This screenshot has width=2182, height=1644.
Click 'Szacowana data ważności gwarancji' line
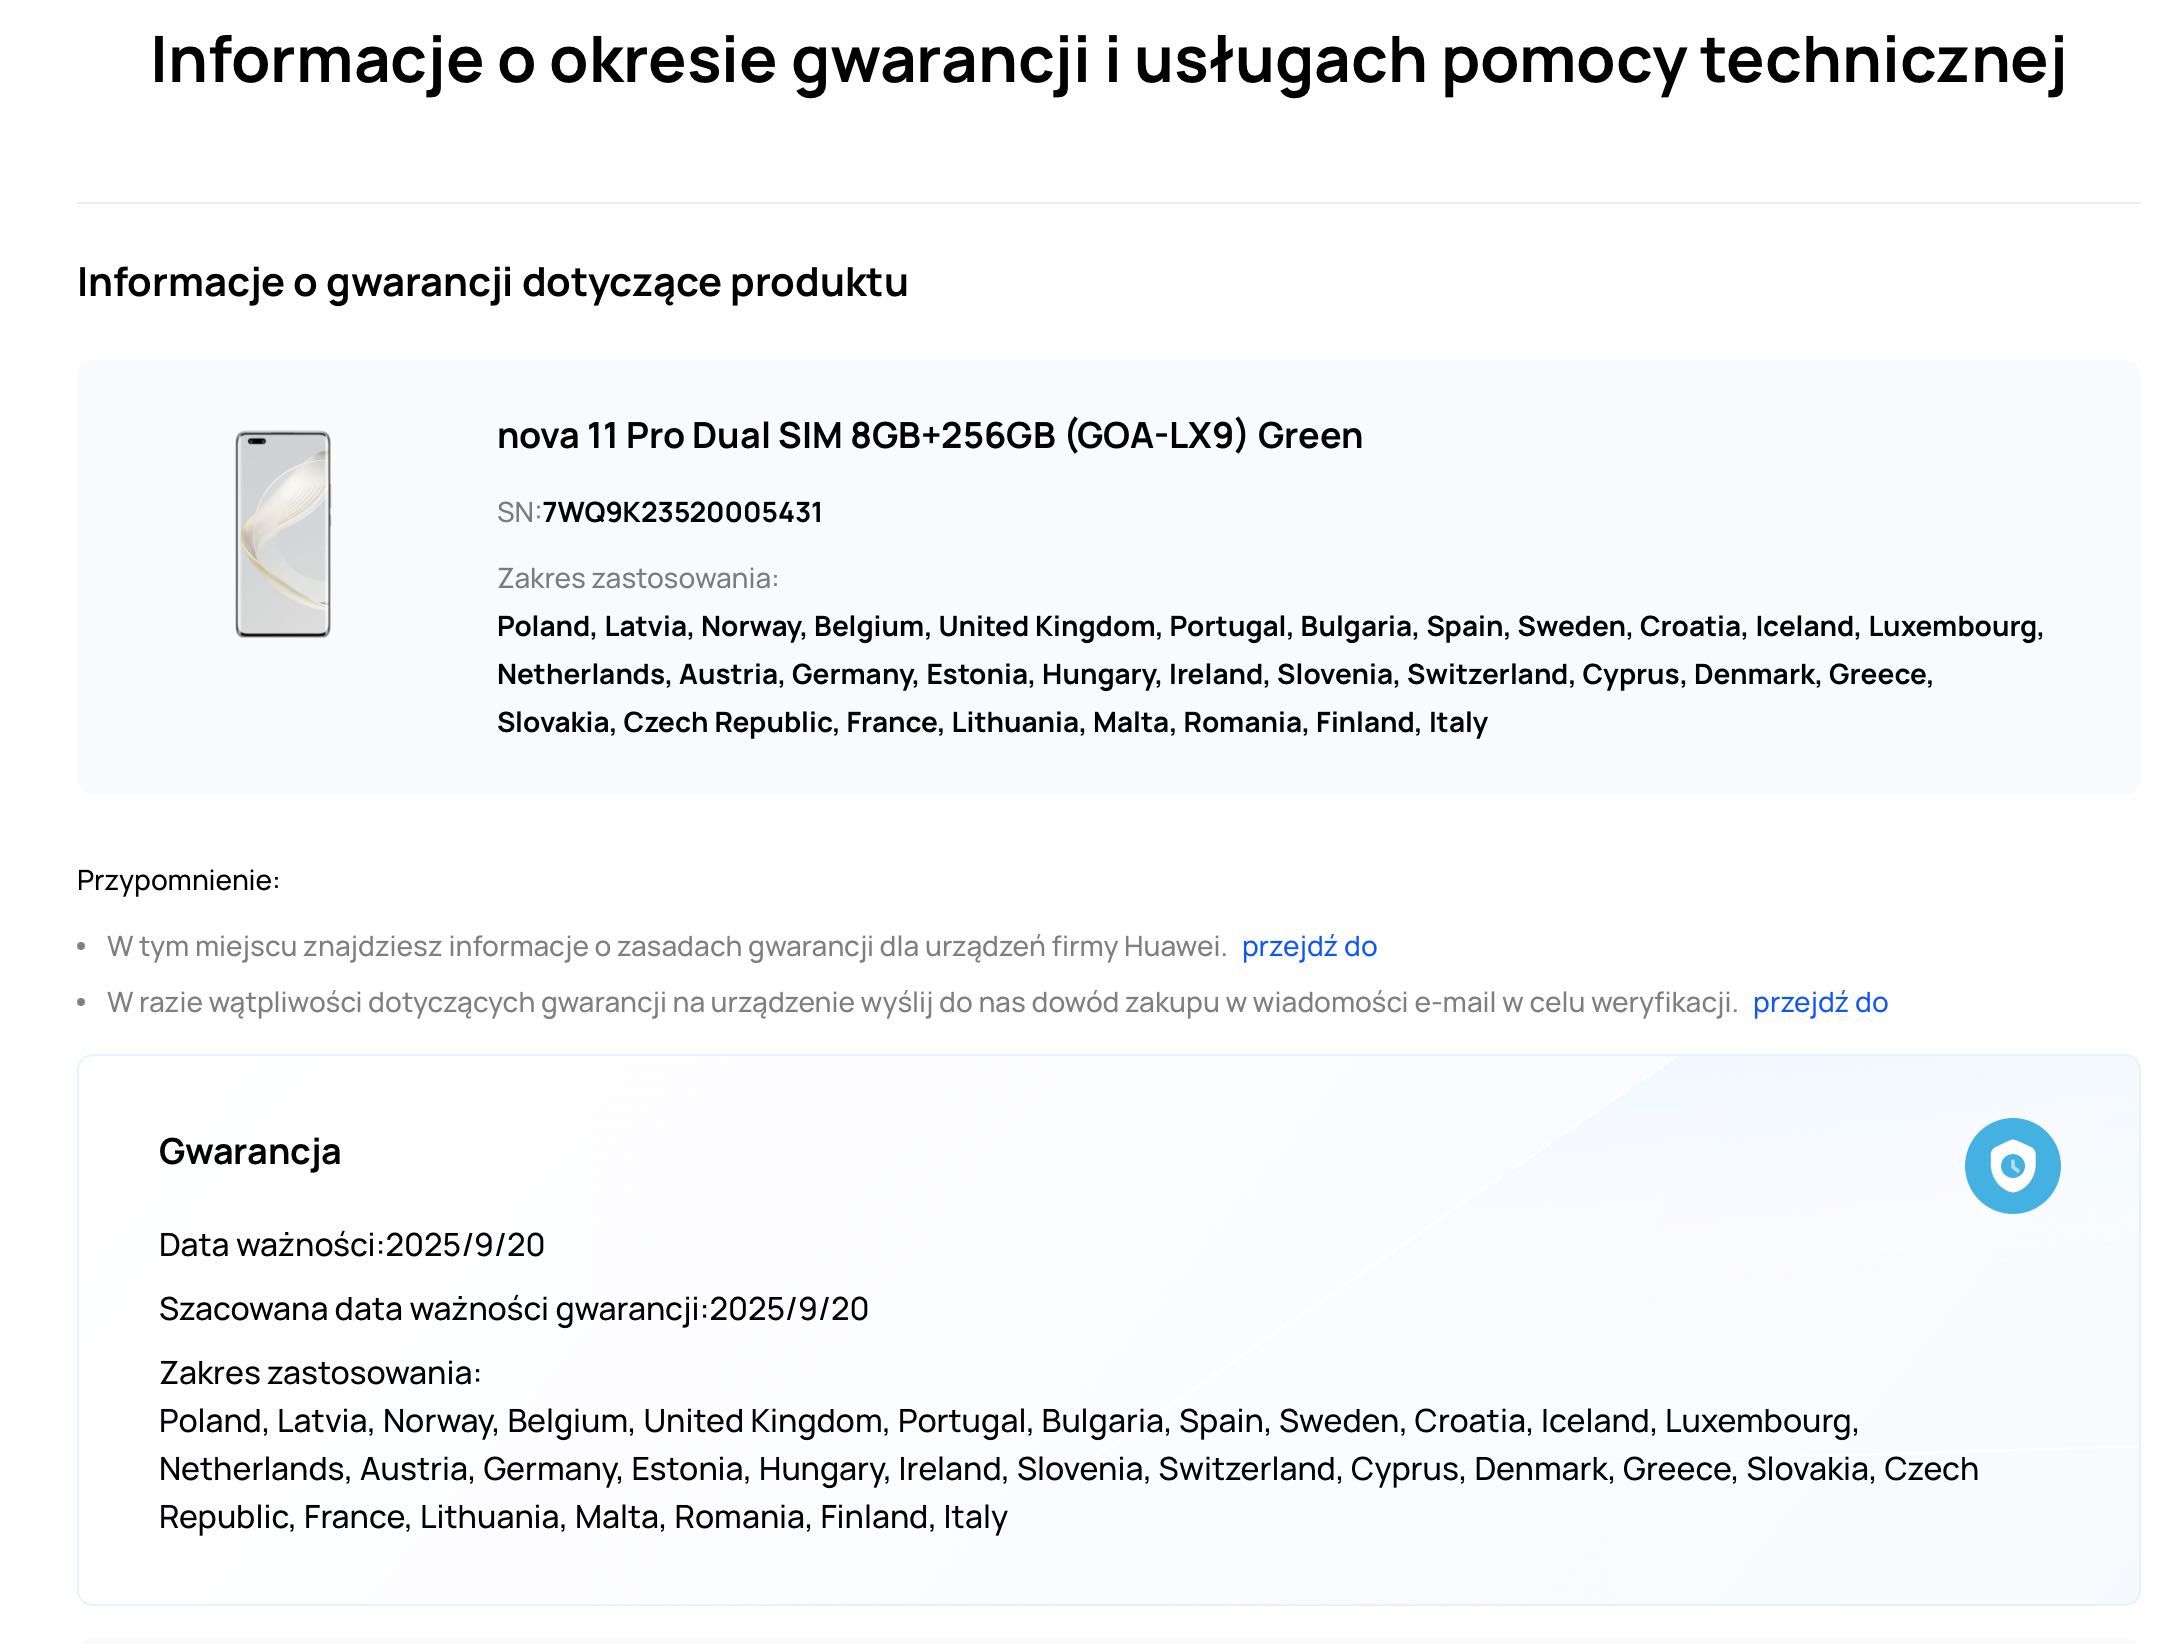point(514,1309)
